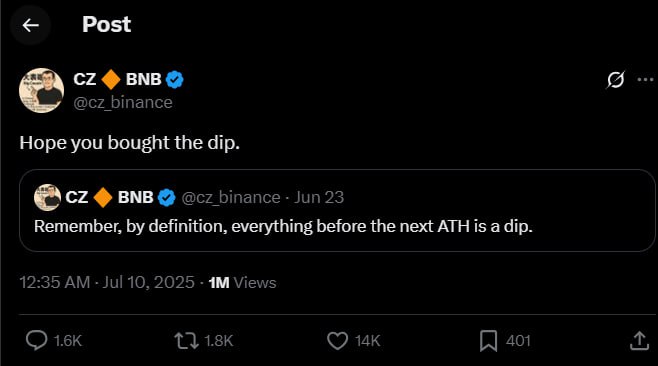The image size is (658, 366).
Task: Bookmark this post
Action: click(488, 341)
